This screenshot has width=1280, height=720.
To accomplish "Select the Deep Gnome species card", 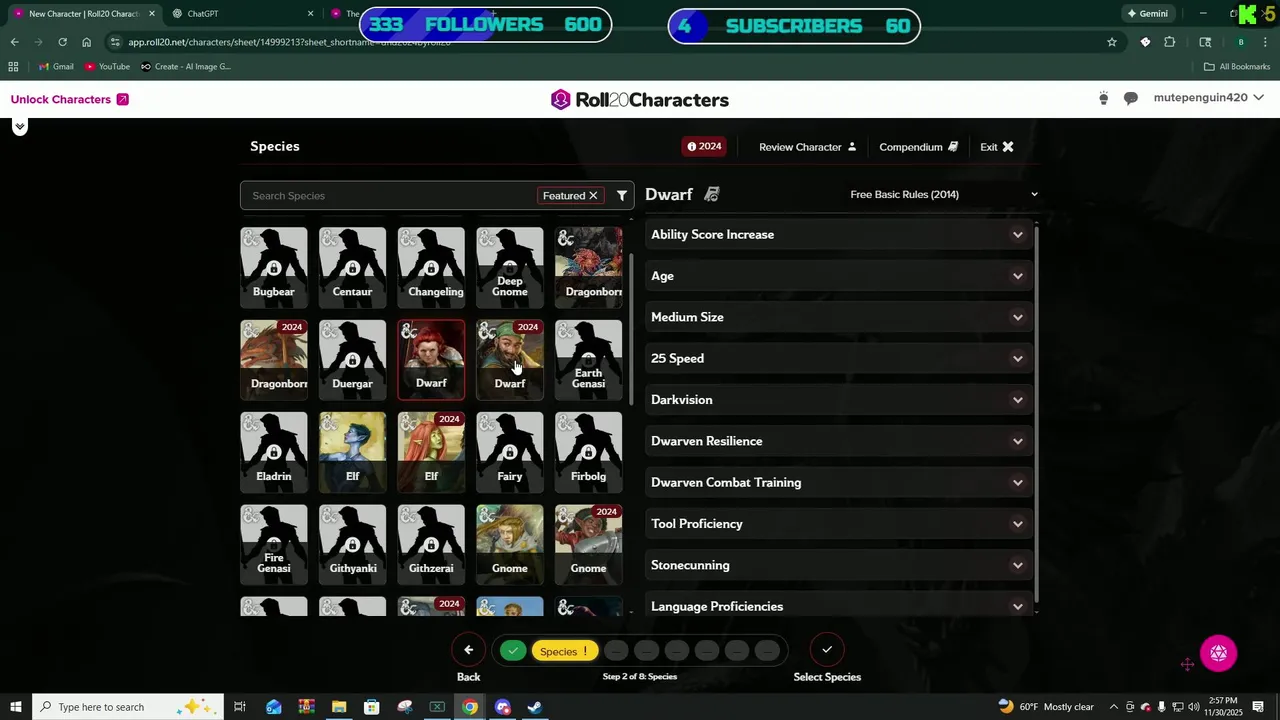I will click(x=510, y=267).
